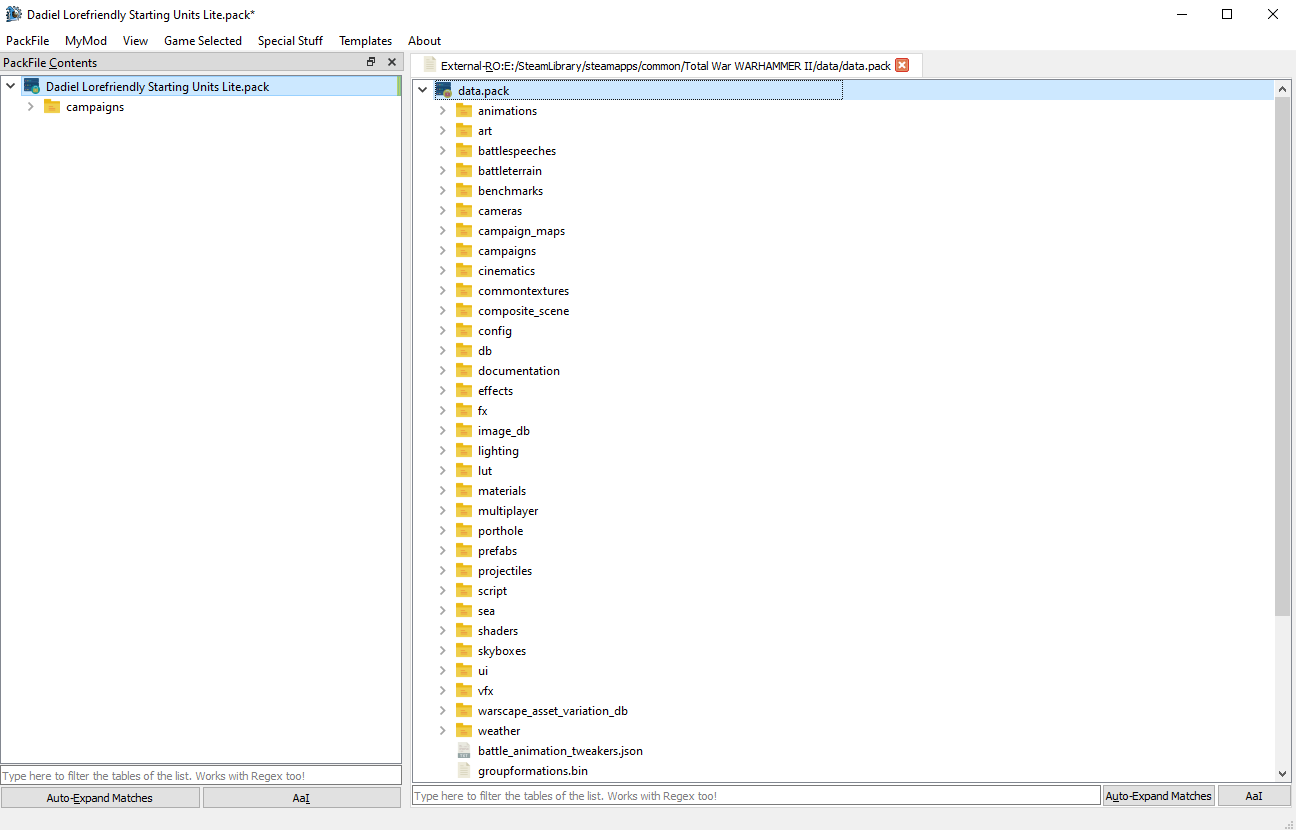Expand the weather folder
This screenshot has height=830, width=1296.
443,731
